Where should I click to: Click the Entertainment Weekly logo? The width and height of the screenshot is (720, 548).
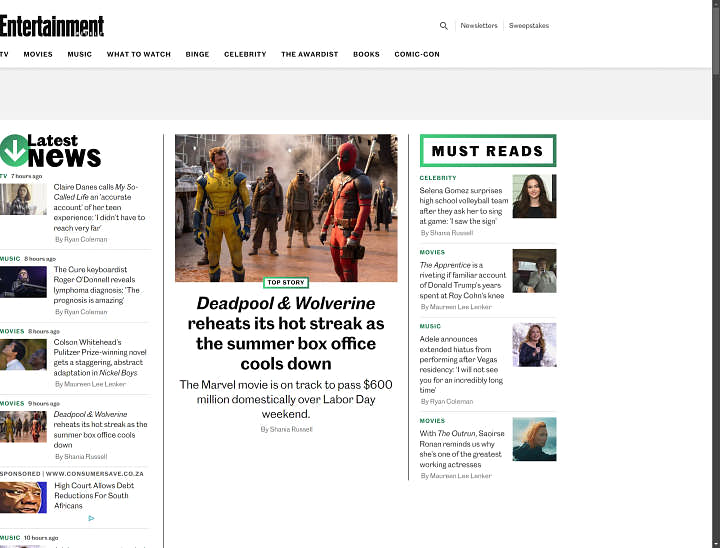52,26
